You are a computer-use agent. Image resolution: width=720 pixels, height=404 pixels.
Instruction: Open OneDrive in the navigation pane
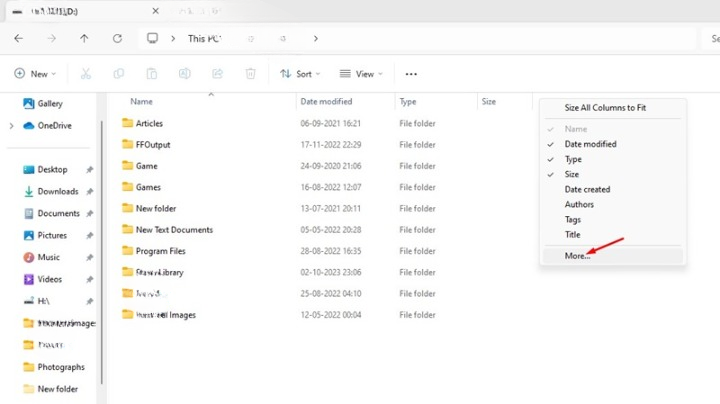(47, 125)
